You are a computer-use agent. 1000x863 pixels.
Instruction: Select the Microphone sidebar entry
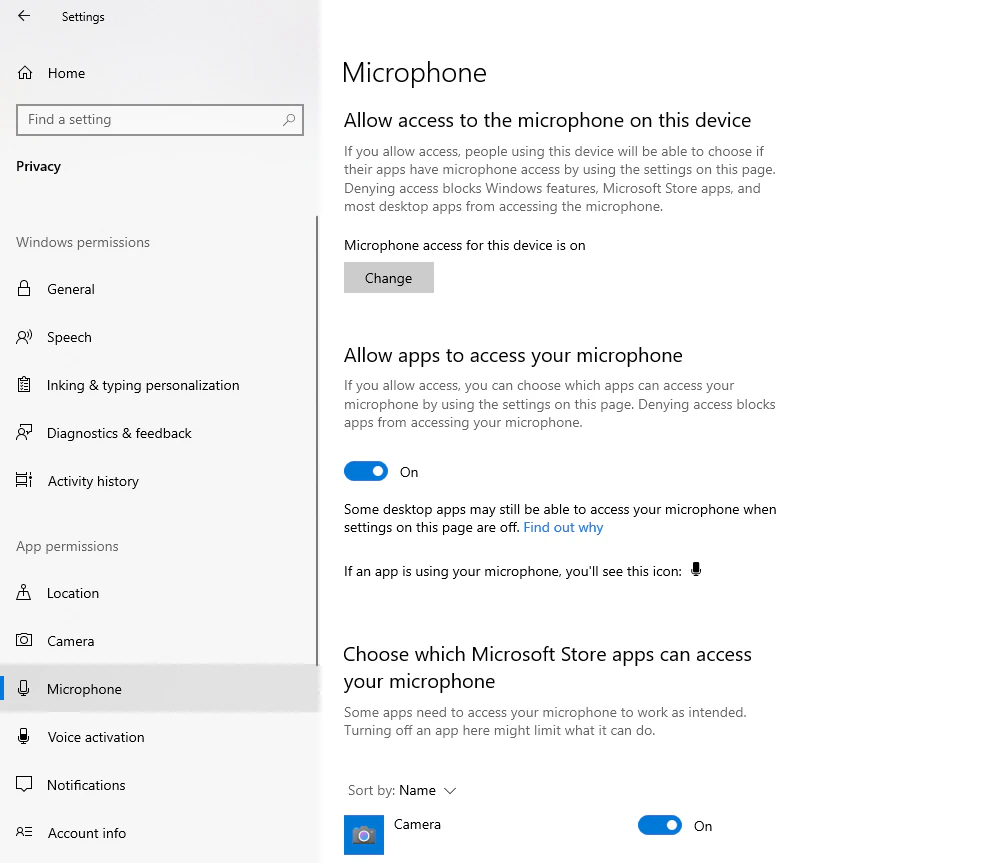click(159, 689)
